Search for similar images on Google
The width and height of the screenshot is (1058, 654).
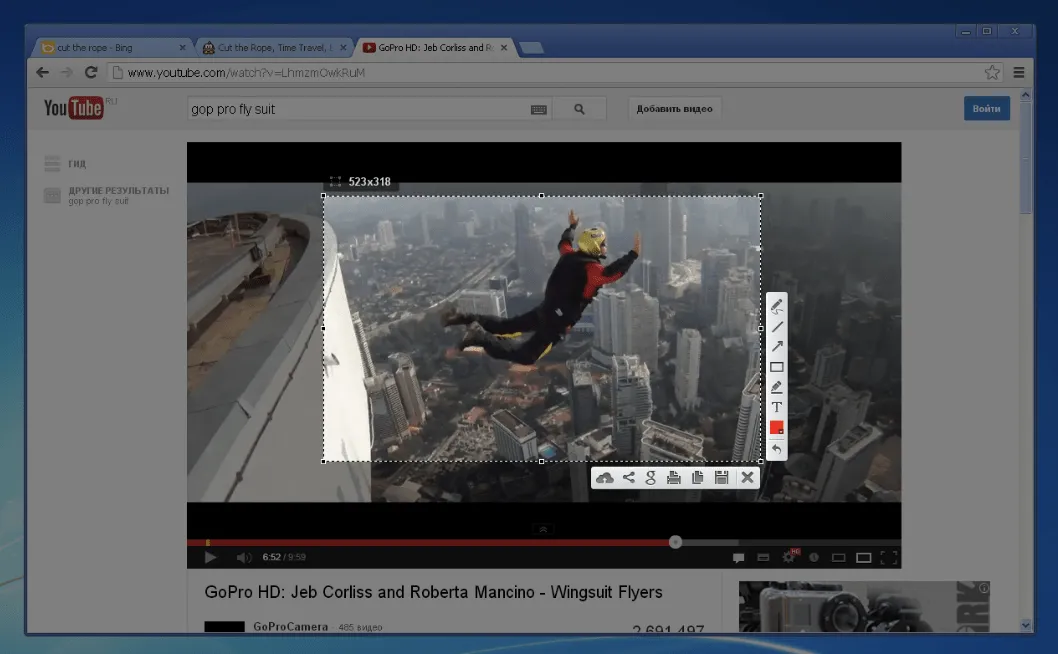(x=650, y=478)
